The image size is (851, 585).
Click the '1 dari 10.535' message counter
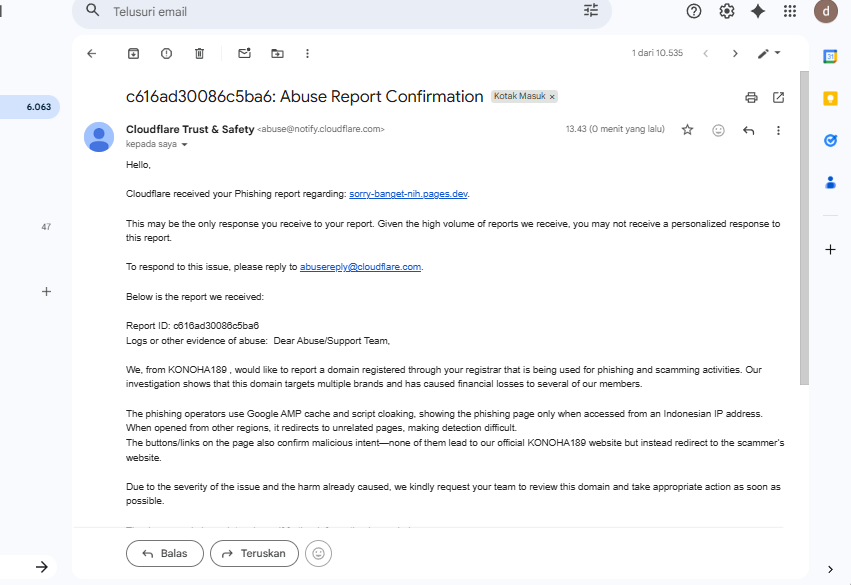coord(657,53)
